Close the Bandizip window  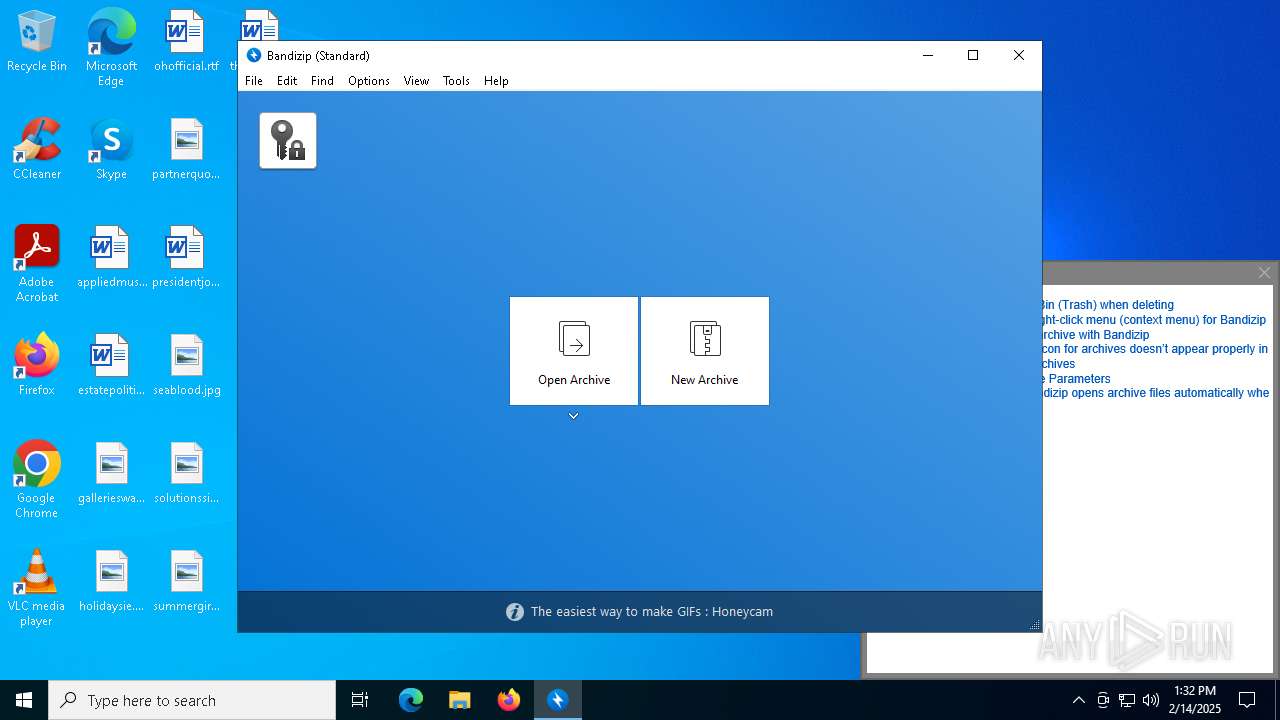click(1019, 56)
